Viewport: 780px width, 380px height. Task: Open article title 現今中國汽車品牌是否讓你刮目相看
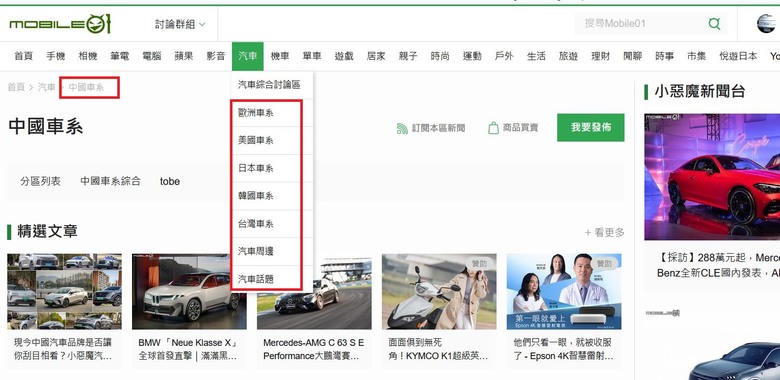63,350
